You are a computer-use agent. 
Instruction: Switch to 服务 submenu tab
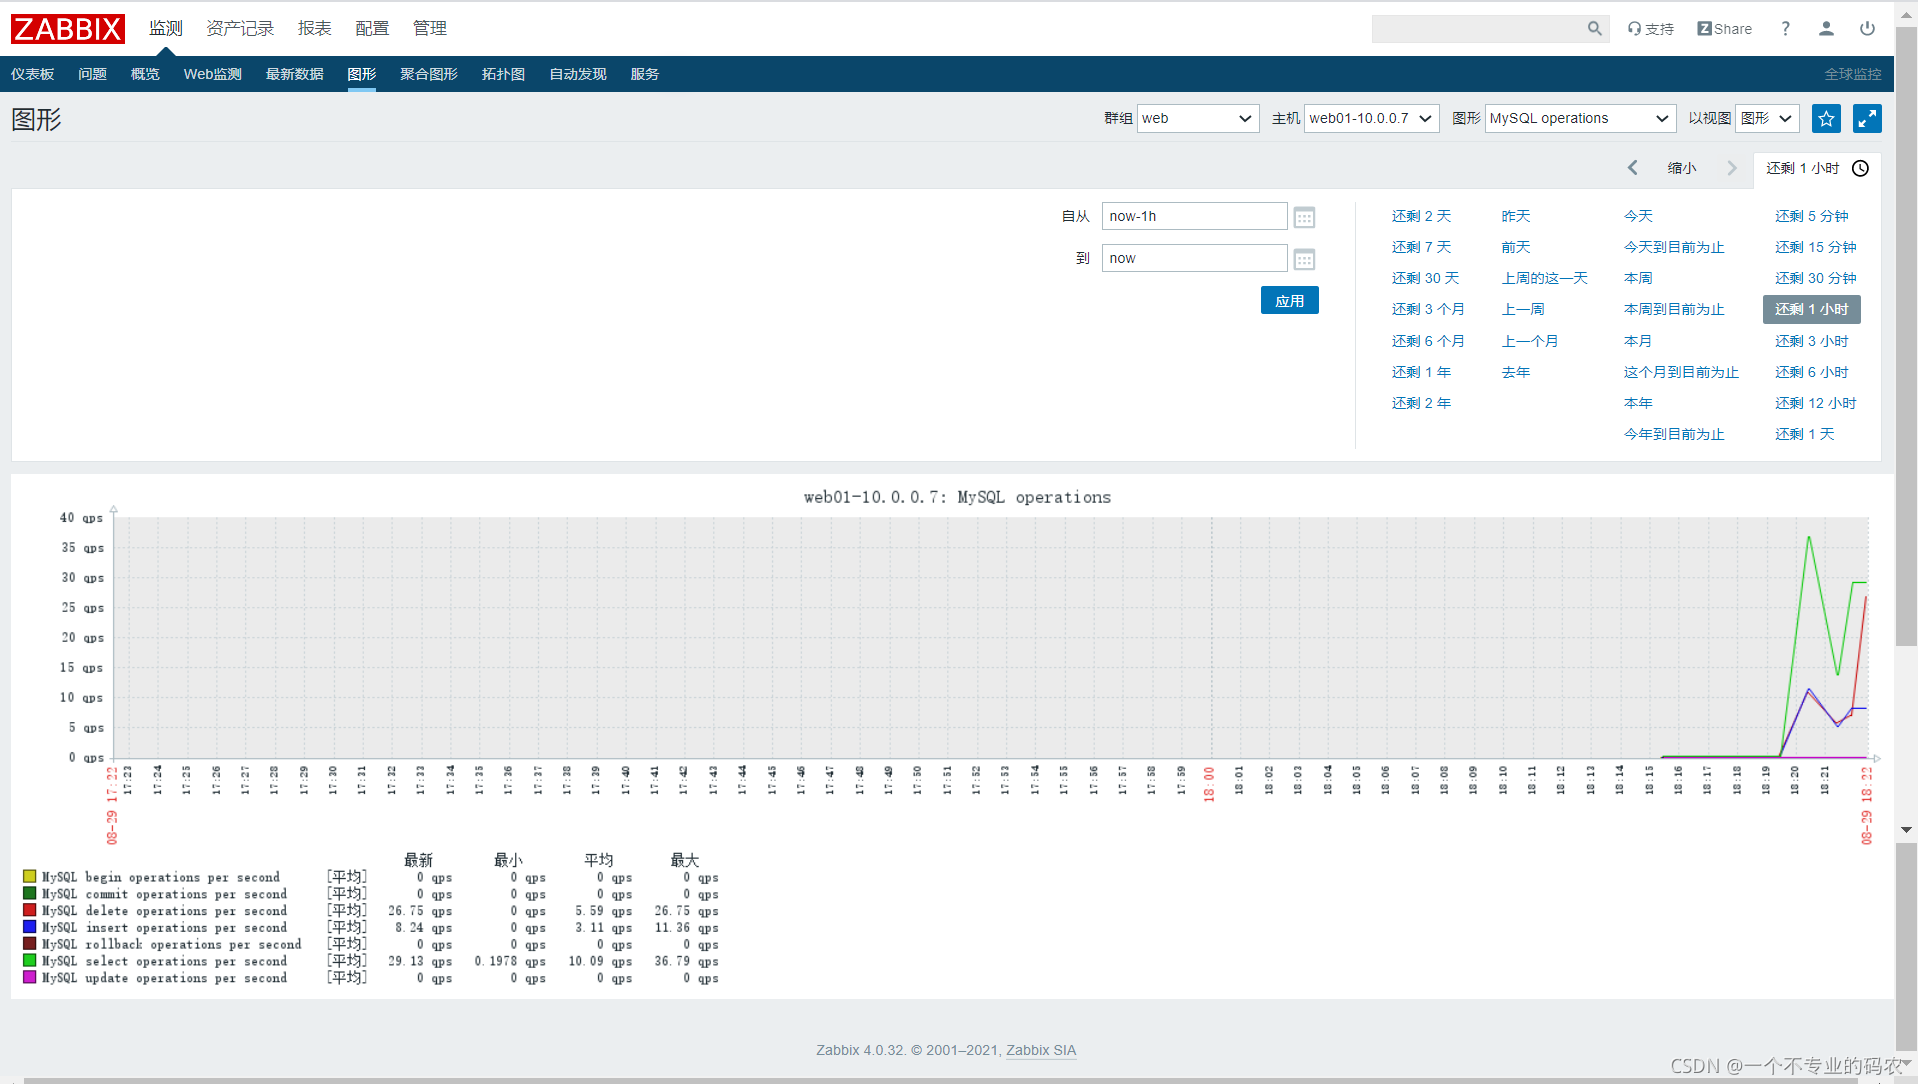point(645,74)
